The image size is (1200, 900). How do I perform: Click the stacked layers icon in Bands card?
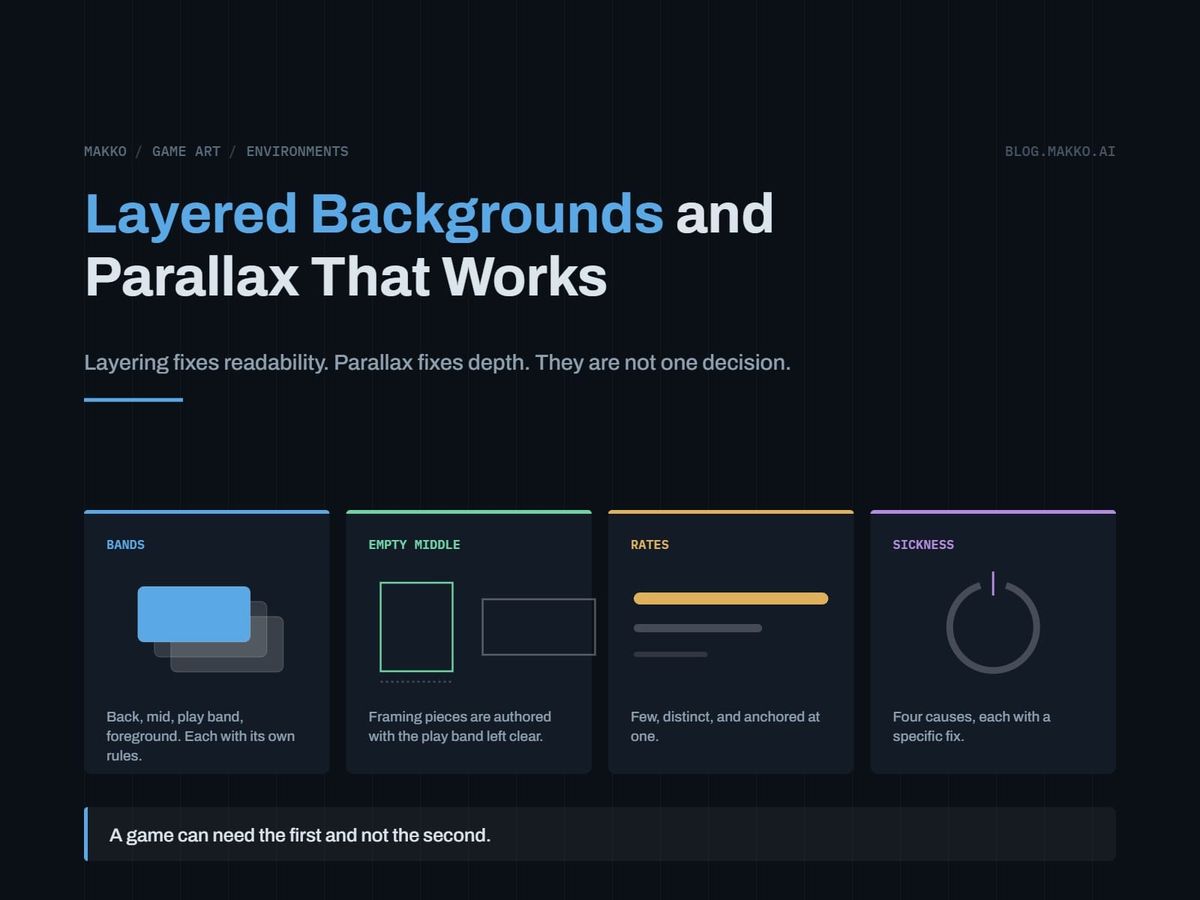[x=211, y=629]
